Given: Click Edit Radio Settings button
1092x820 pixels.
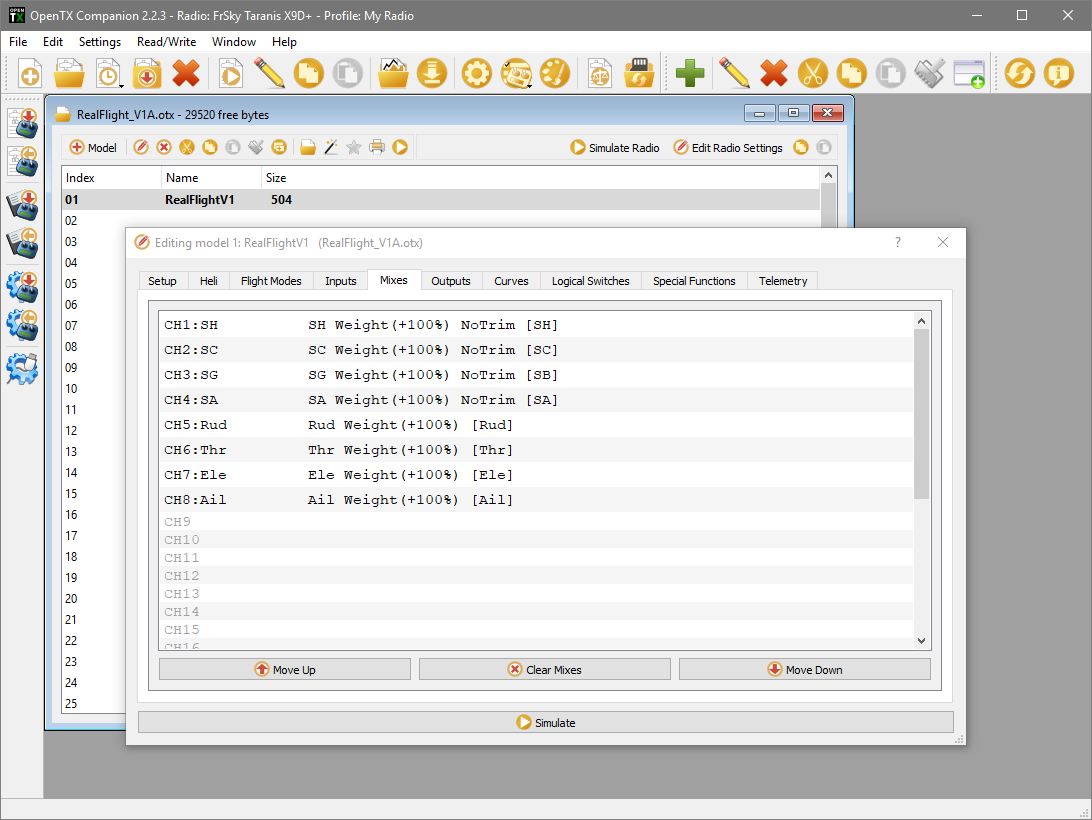Looking at the screenshot, I should pyautogui.click(x=728, y=148).
